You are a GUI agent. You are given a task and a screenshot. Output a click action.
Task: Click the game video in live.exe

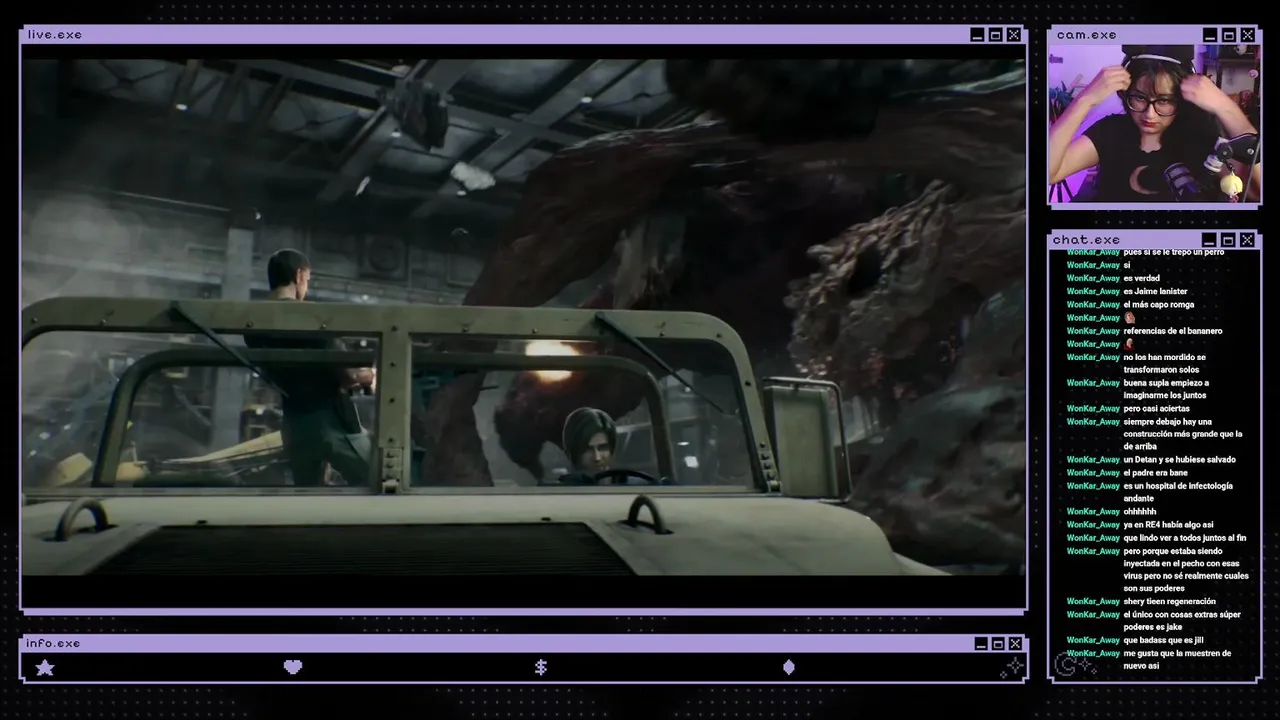pyautogui.click(x=523, y=317)
